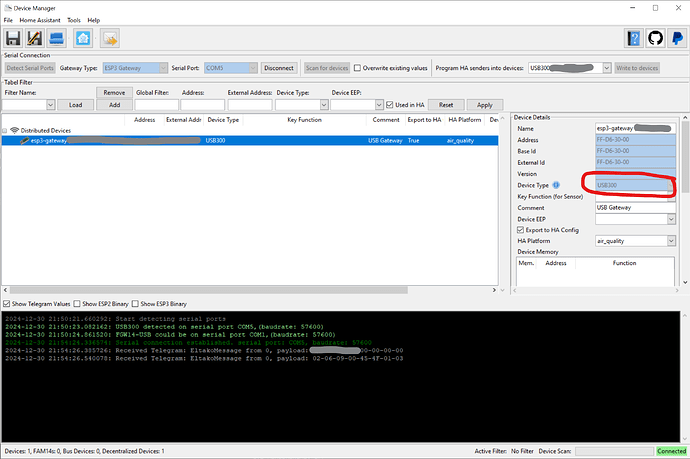Open the Help menu

click(x=94, y=20)
